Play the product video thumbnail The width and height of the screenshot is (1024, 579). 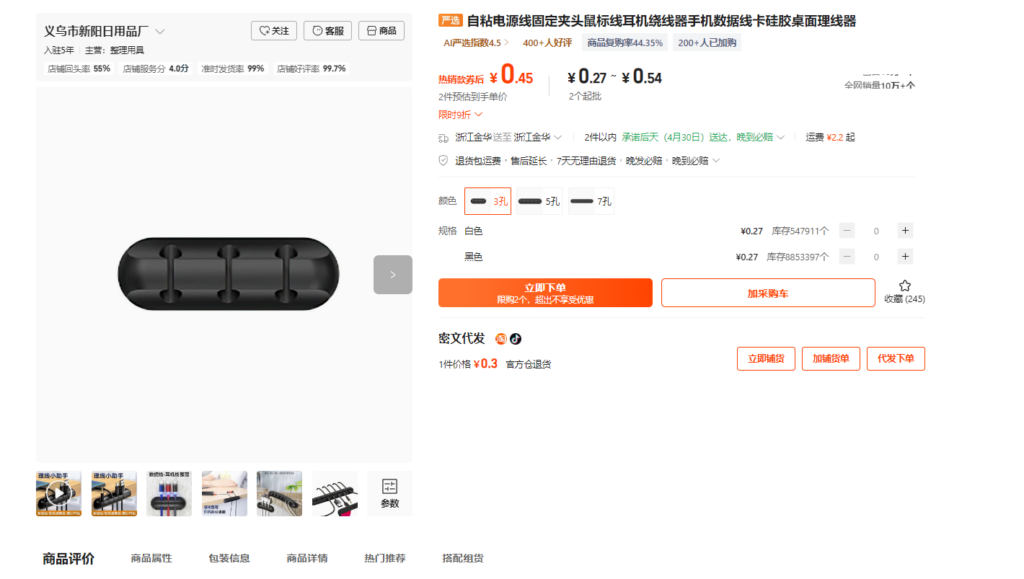(59, 493)
